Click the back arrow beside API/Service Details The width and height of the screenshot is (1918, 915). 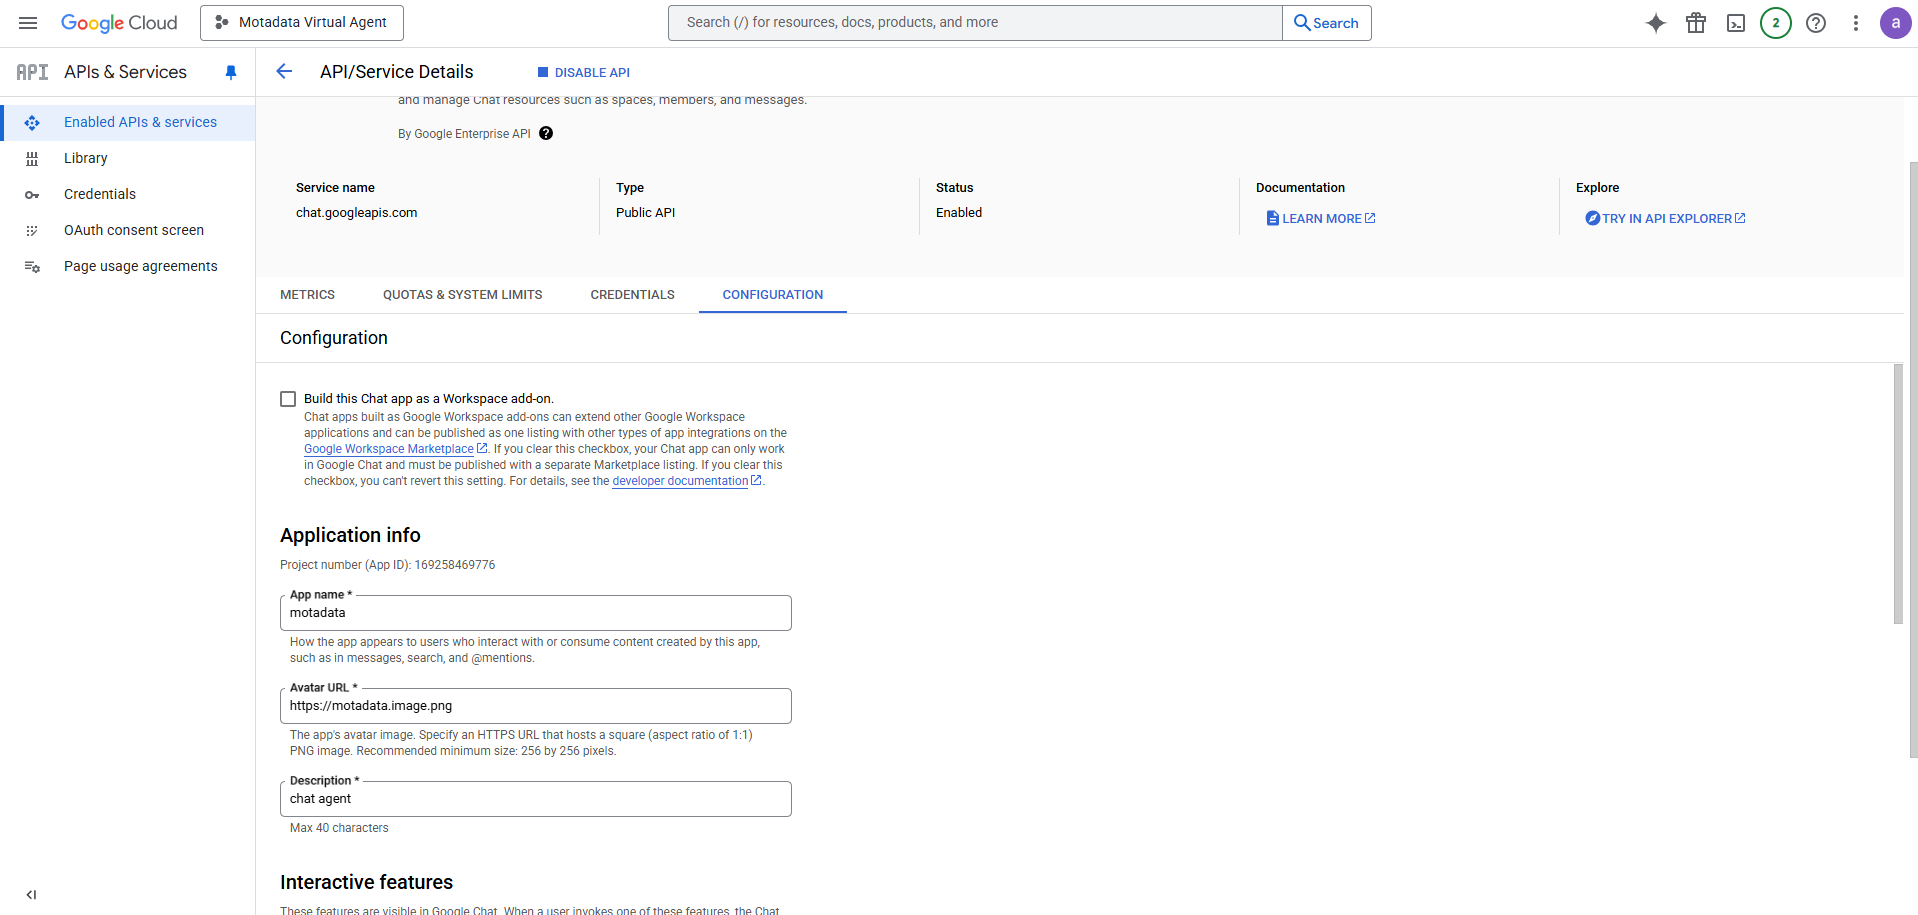284,71
